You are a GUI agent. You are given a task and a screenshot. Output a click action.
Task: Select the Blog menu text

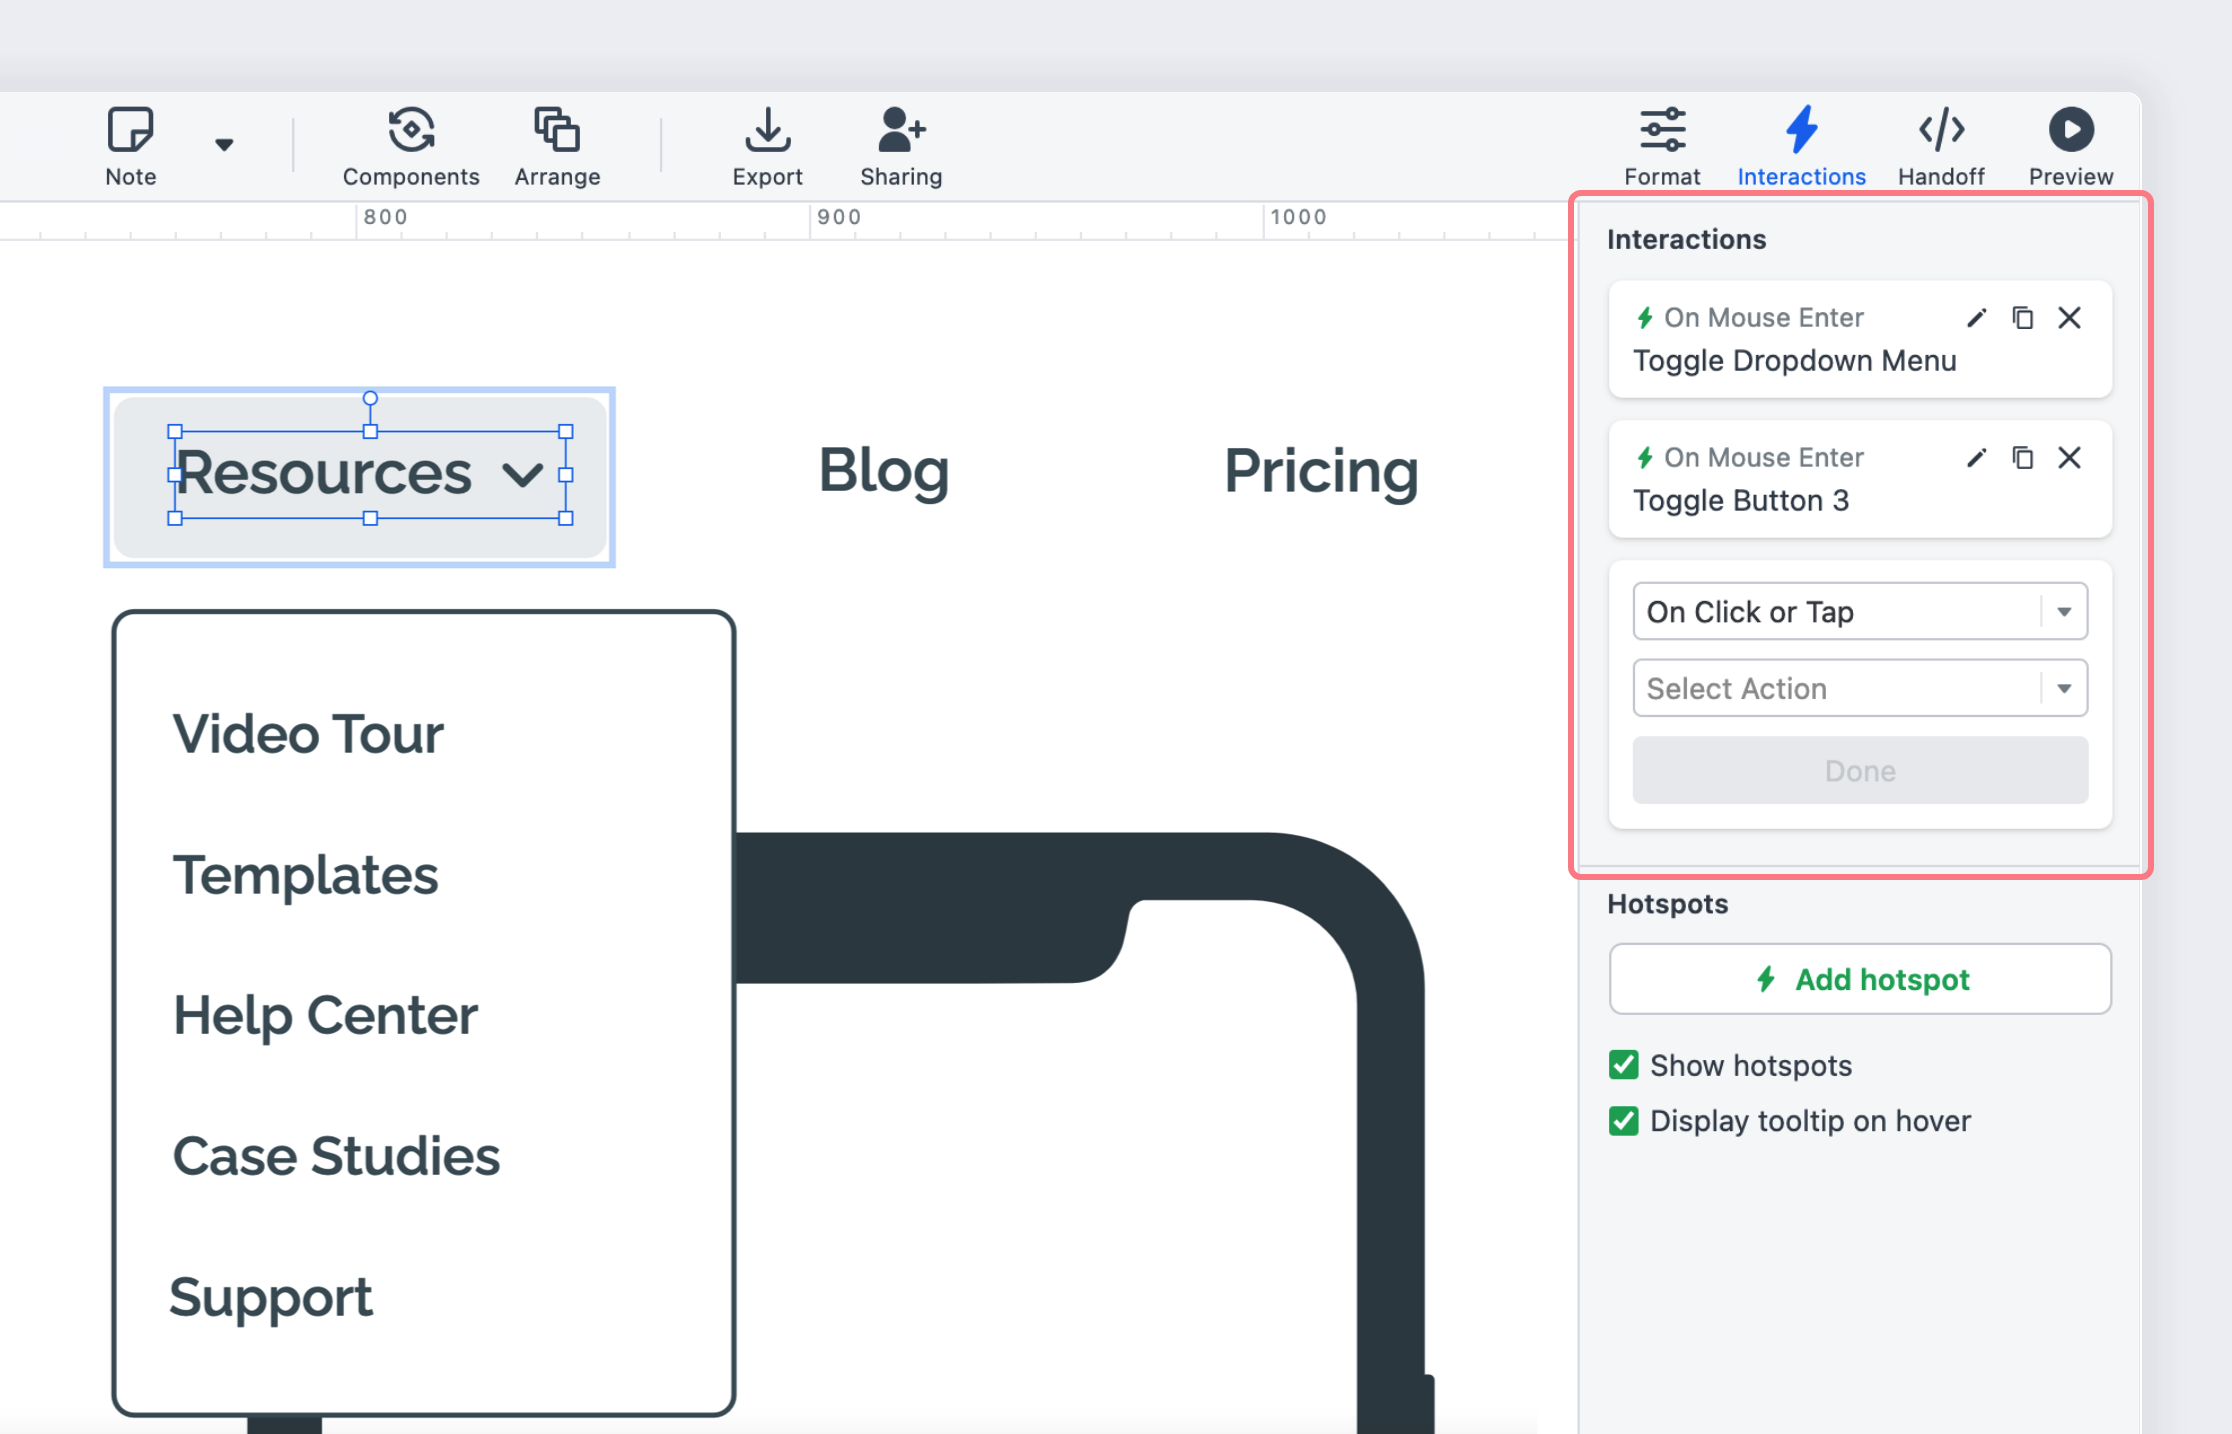click(883, 473)
